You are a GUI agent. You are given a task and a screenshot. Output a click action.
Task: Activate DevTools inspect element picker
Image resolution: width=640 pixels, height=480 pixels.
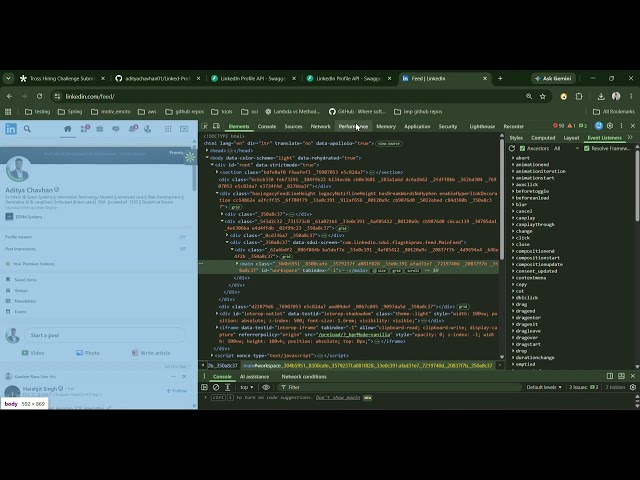coord(205,126)
